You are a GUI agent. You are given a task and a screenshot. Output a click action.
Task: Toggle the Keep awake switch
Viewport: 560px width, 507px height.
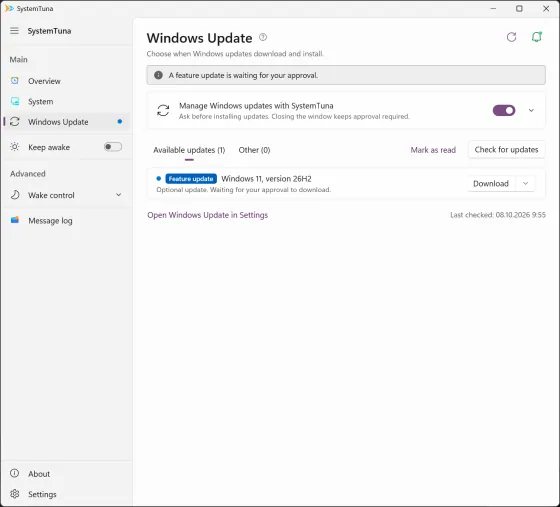pyautogui.click(x=113, y=147)
